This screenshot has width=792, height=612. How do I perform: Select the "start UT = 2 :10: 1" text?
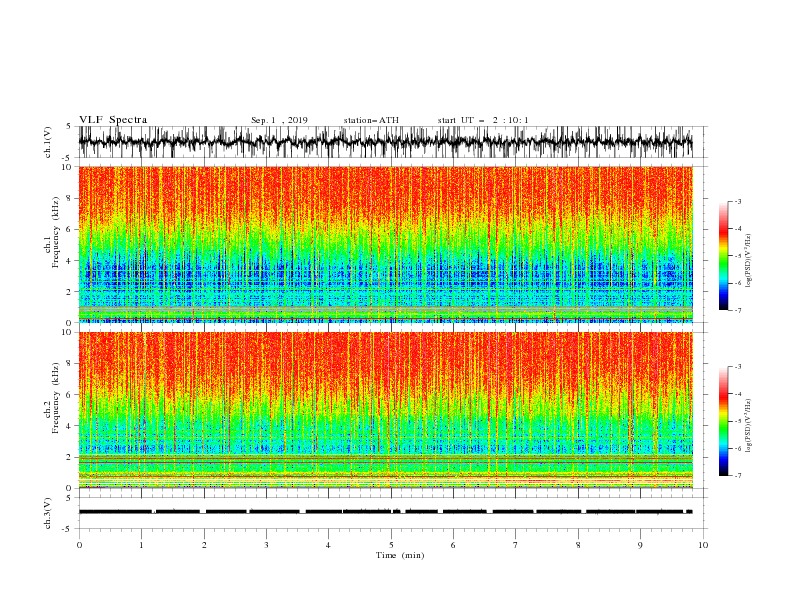(483, 120)
